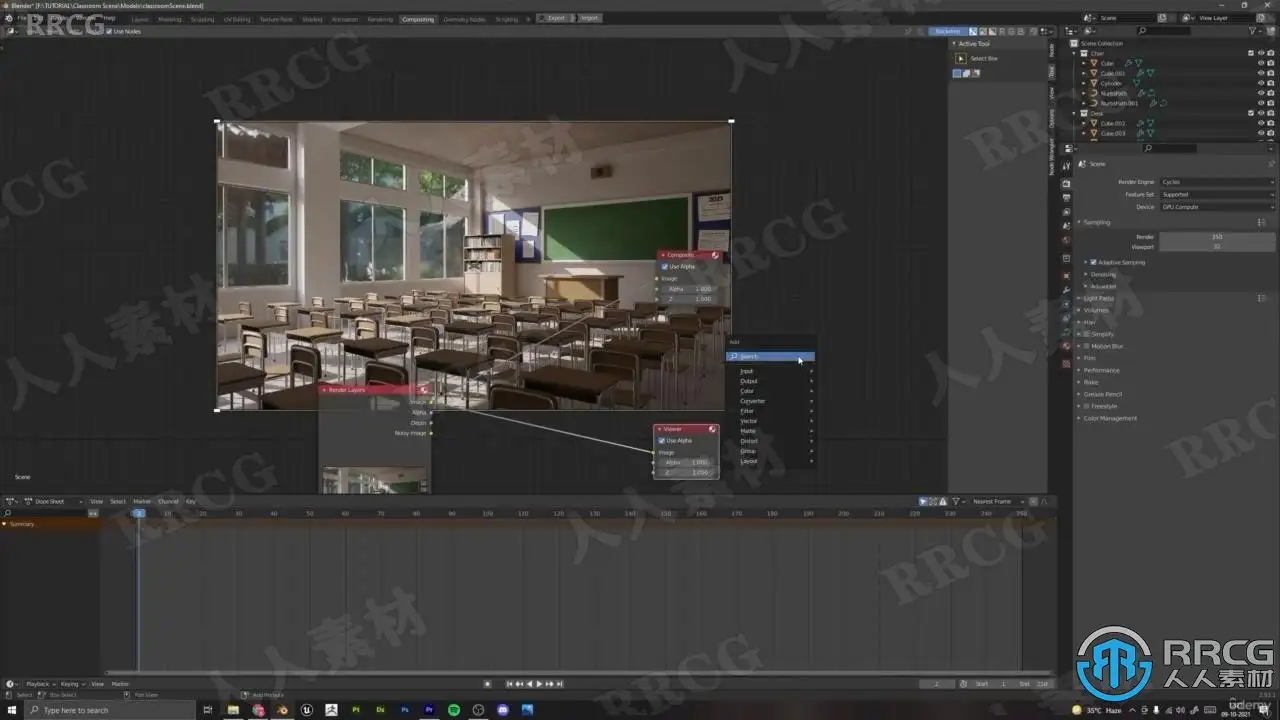Open the Input submenu in Add menu
The image size is (1280, 720).
tap(772, 371)
